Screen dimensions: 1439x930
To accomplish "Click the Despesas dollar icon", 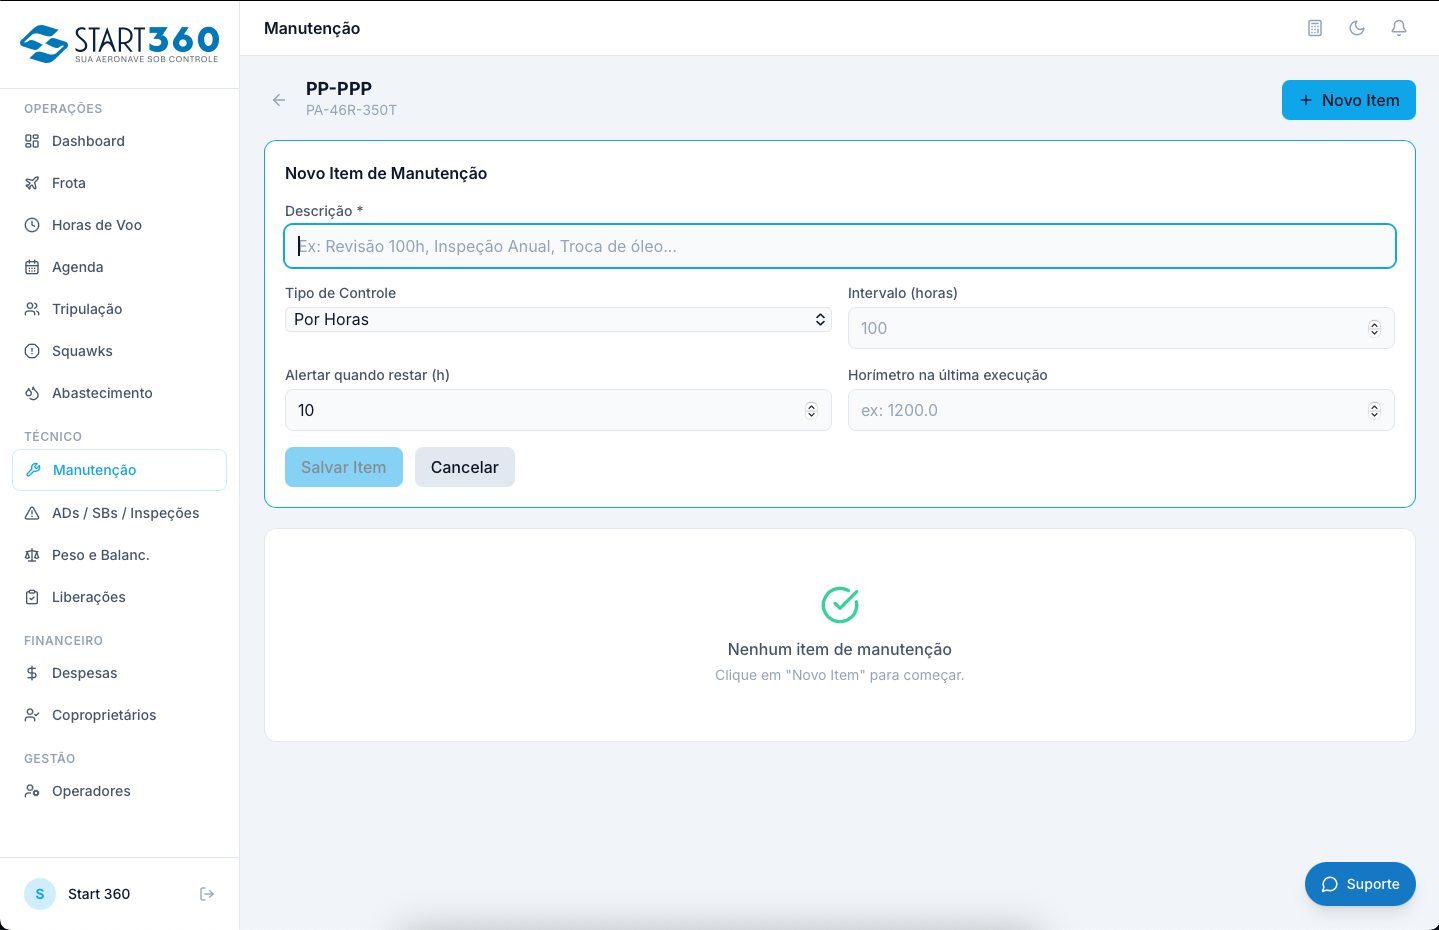I will point(32,673).
